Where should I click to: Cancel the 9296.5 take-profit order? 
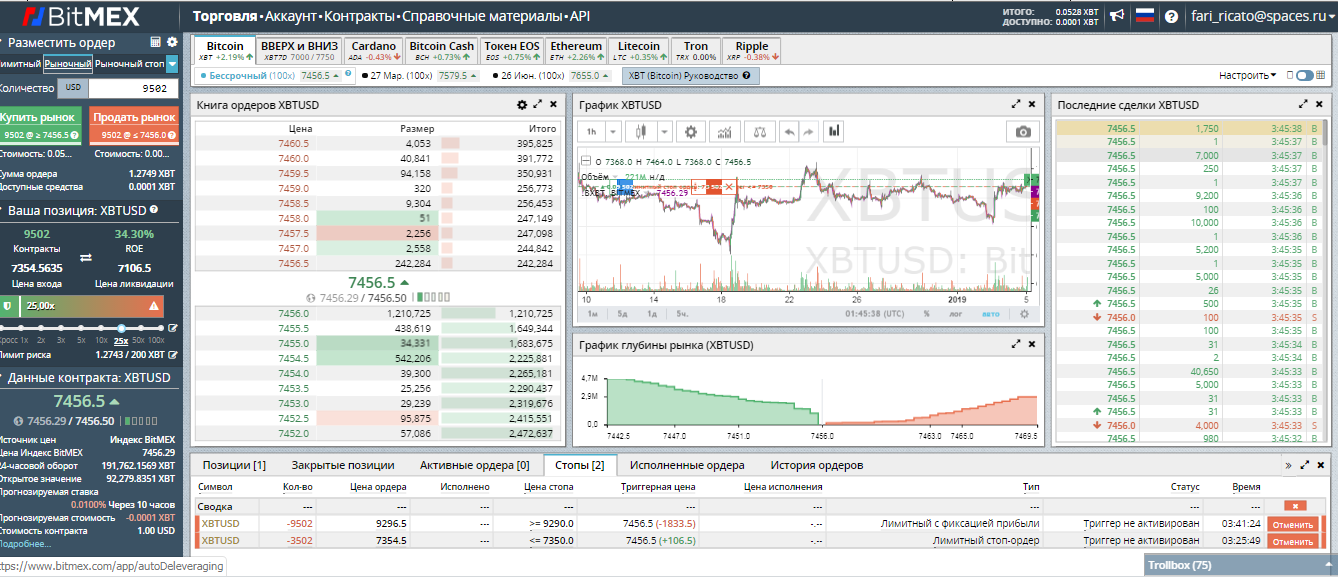coord(1293,524)
